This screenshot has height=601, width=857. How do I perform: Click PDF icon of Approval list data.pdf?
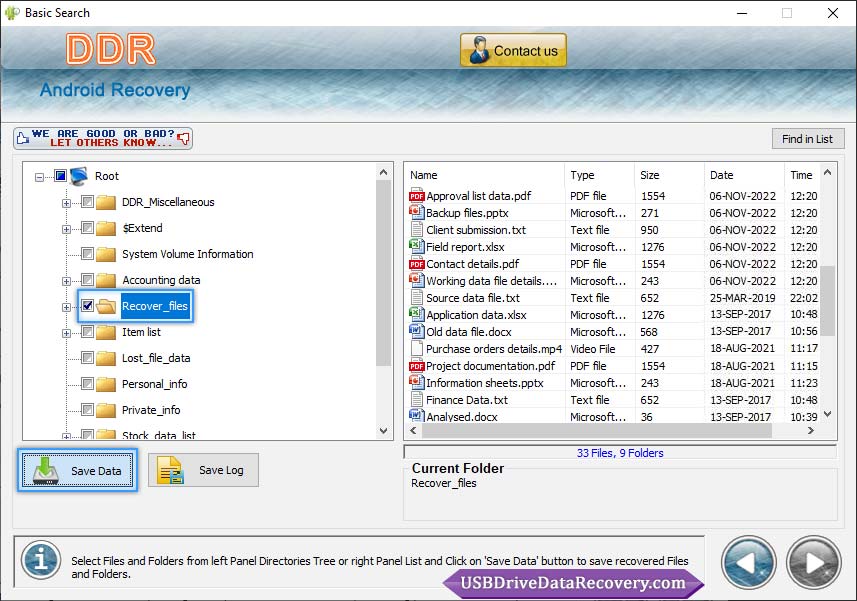coord(416,196)
